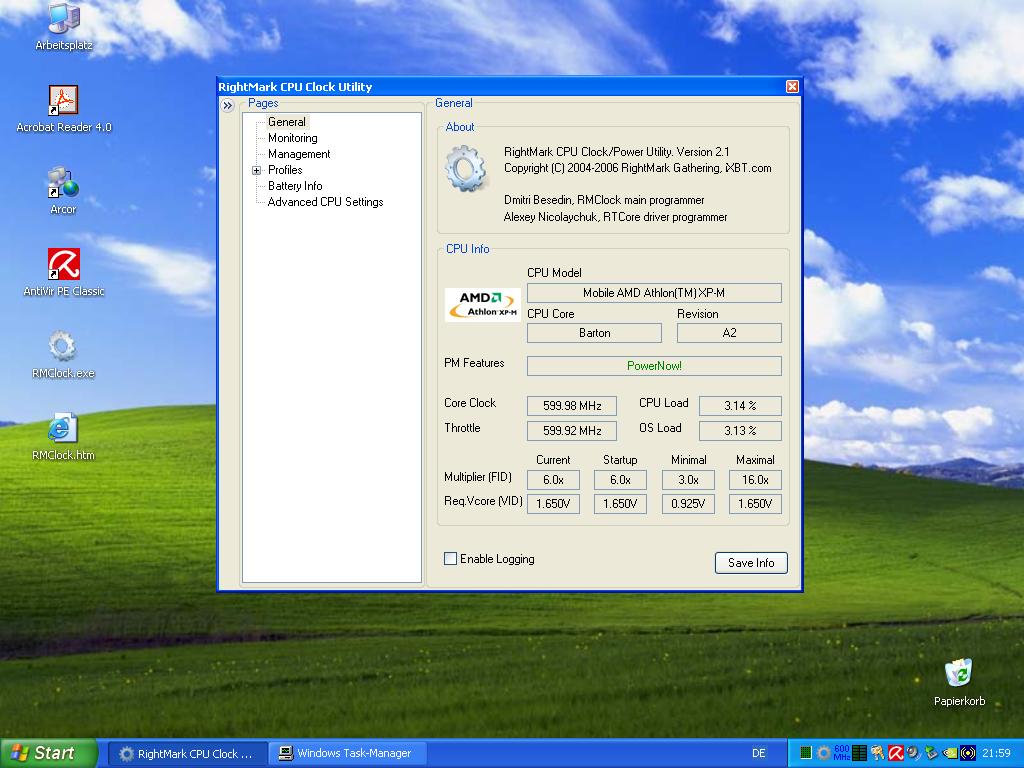Open the AntiVir PE Classic shortcut

tap(63, 265)
